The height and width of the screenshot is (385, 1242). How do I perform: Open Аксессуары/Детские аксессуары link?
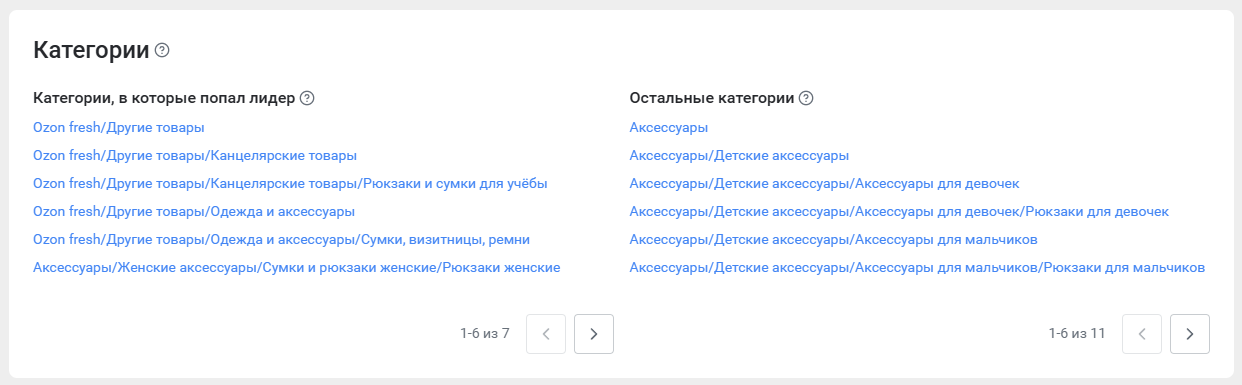tap(740, 155)
